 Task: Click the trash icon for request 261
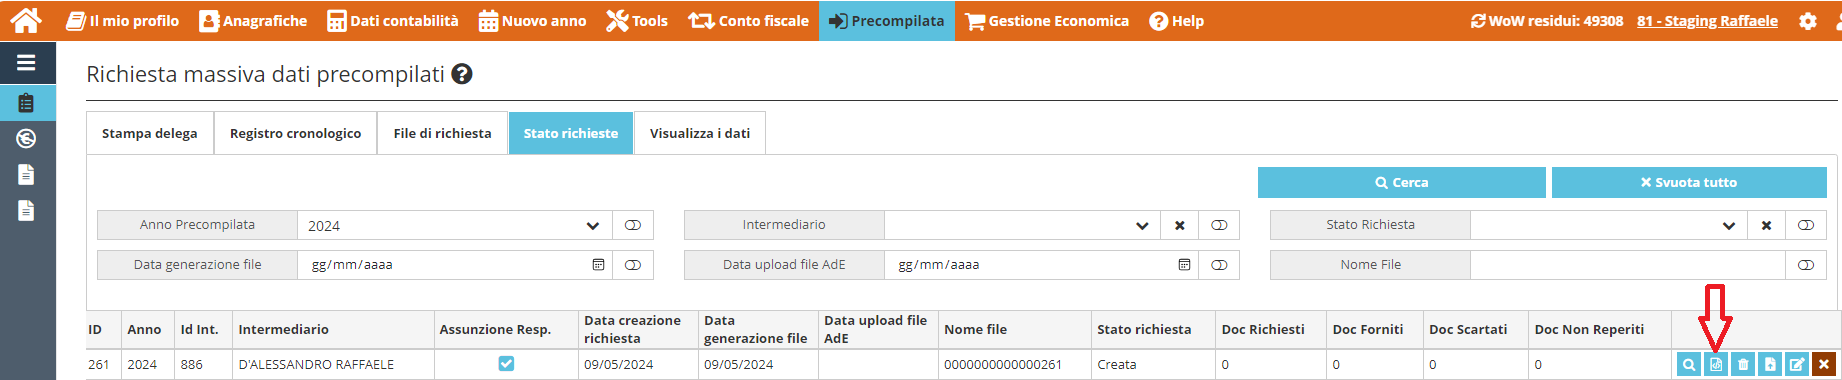(x=1743, y=365)
